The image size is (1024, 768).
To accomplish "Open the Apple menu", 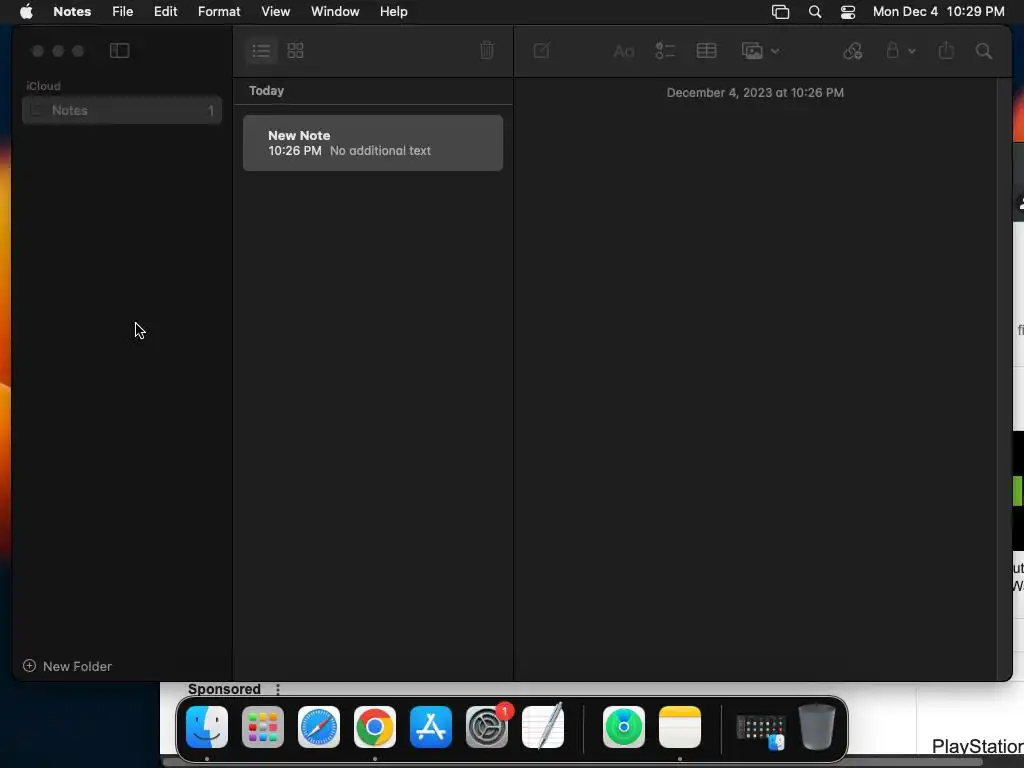I will click(x=26, y=11).
